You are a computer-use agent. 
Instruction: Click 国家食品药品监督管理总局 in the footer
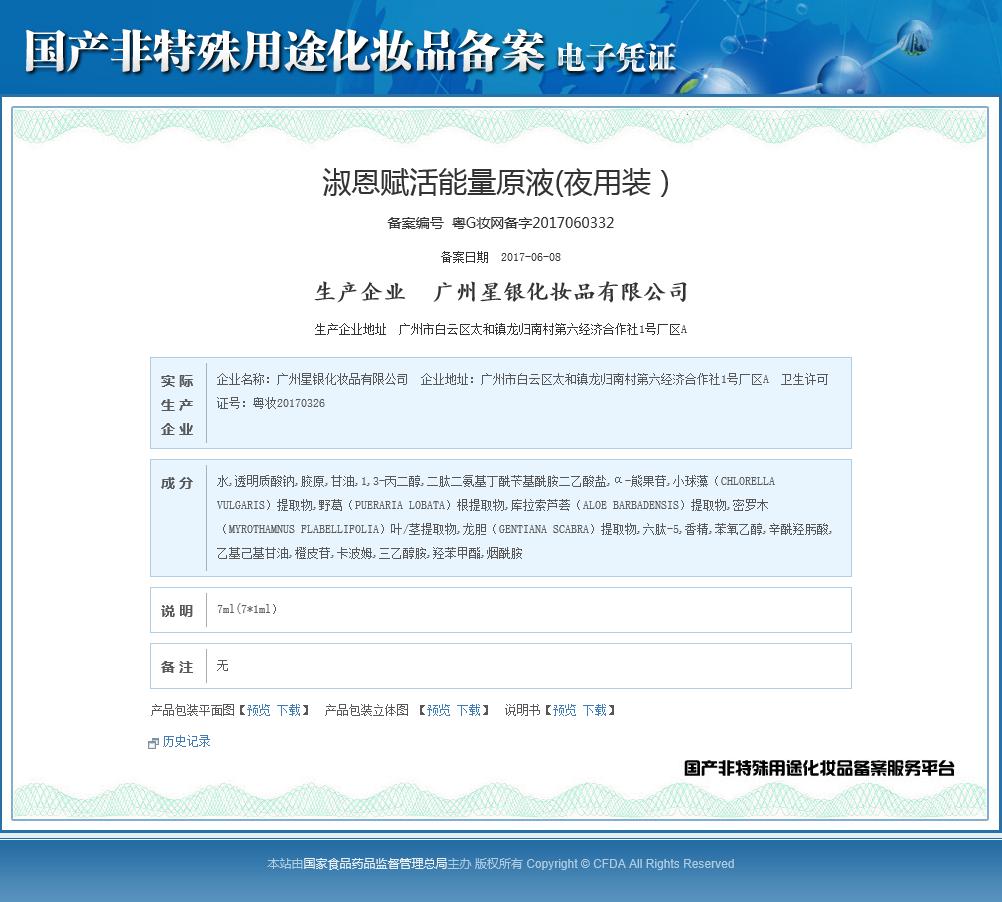(375, 864)
